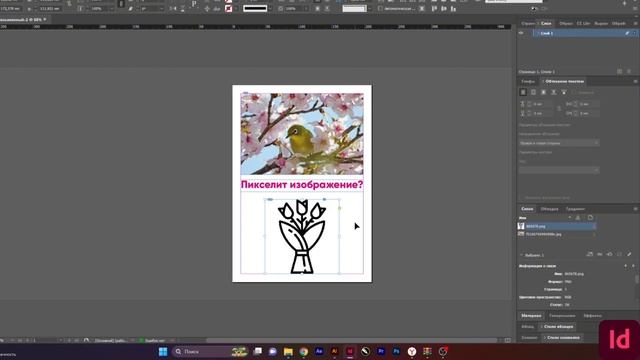Toggle the auto-fit checkbox in control bar
Screen dimensions: 640x360
(380, 9)
